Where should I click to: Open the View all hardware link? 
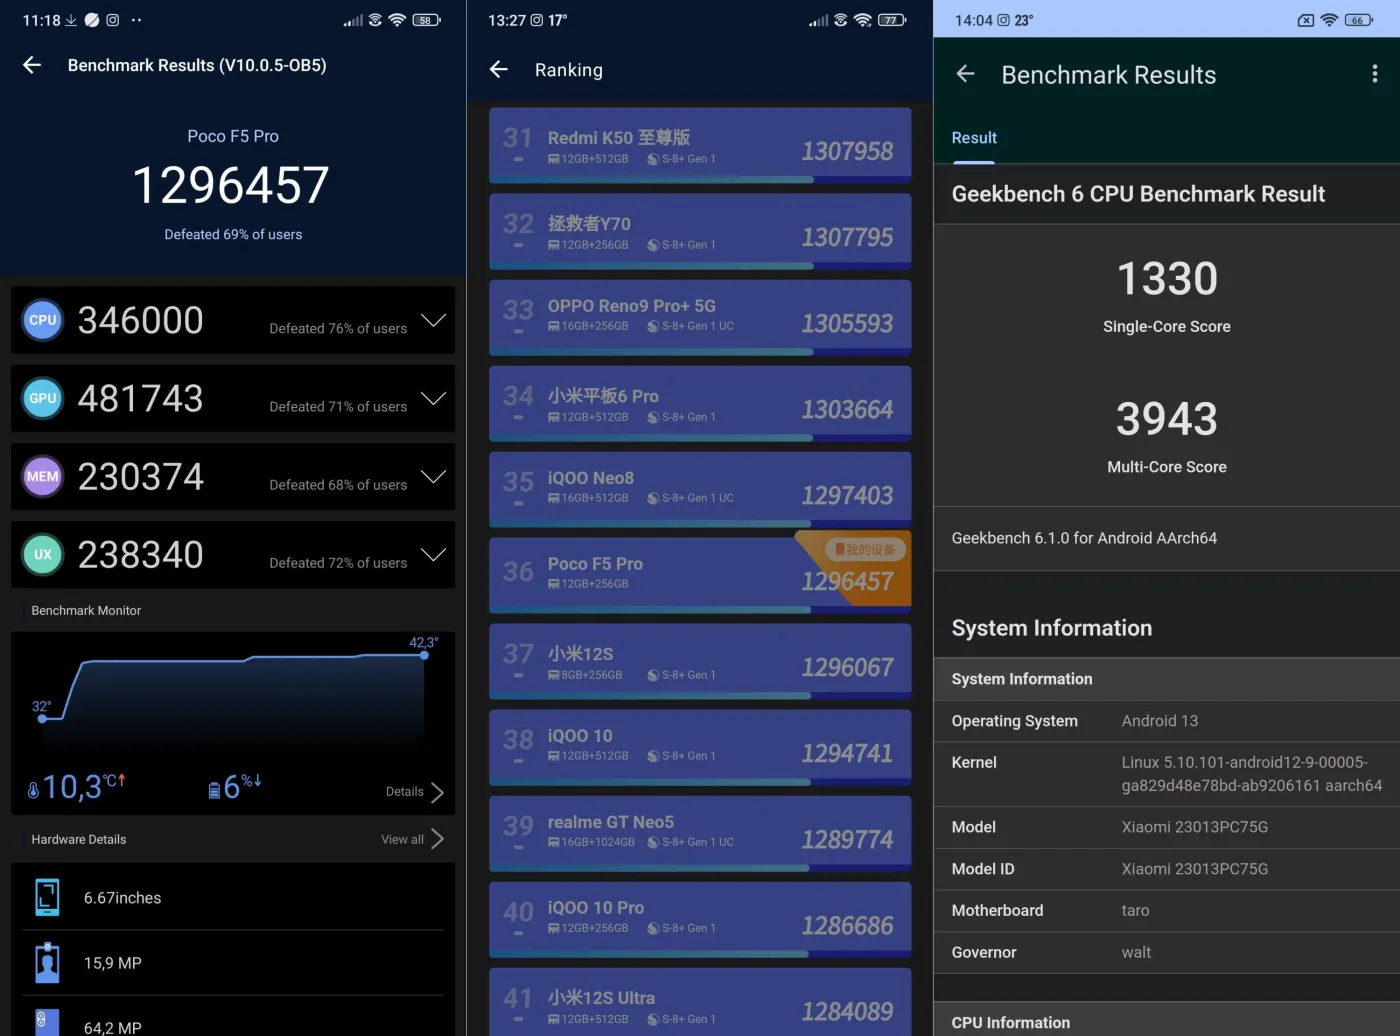click(x=402, y=839)
